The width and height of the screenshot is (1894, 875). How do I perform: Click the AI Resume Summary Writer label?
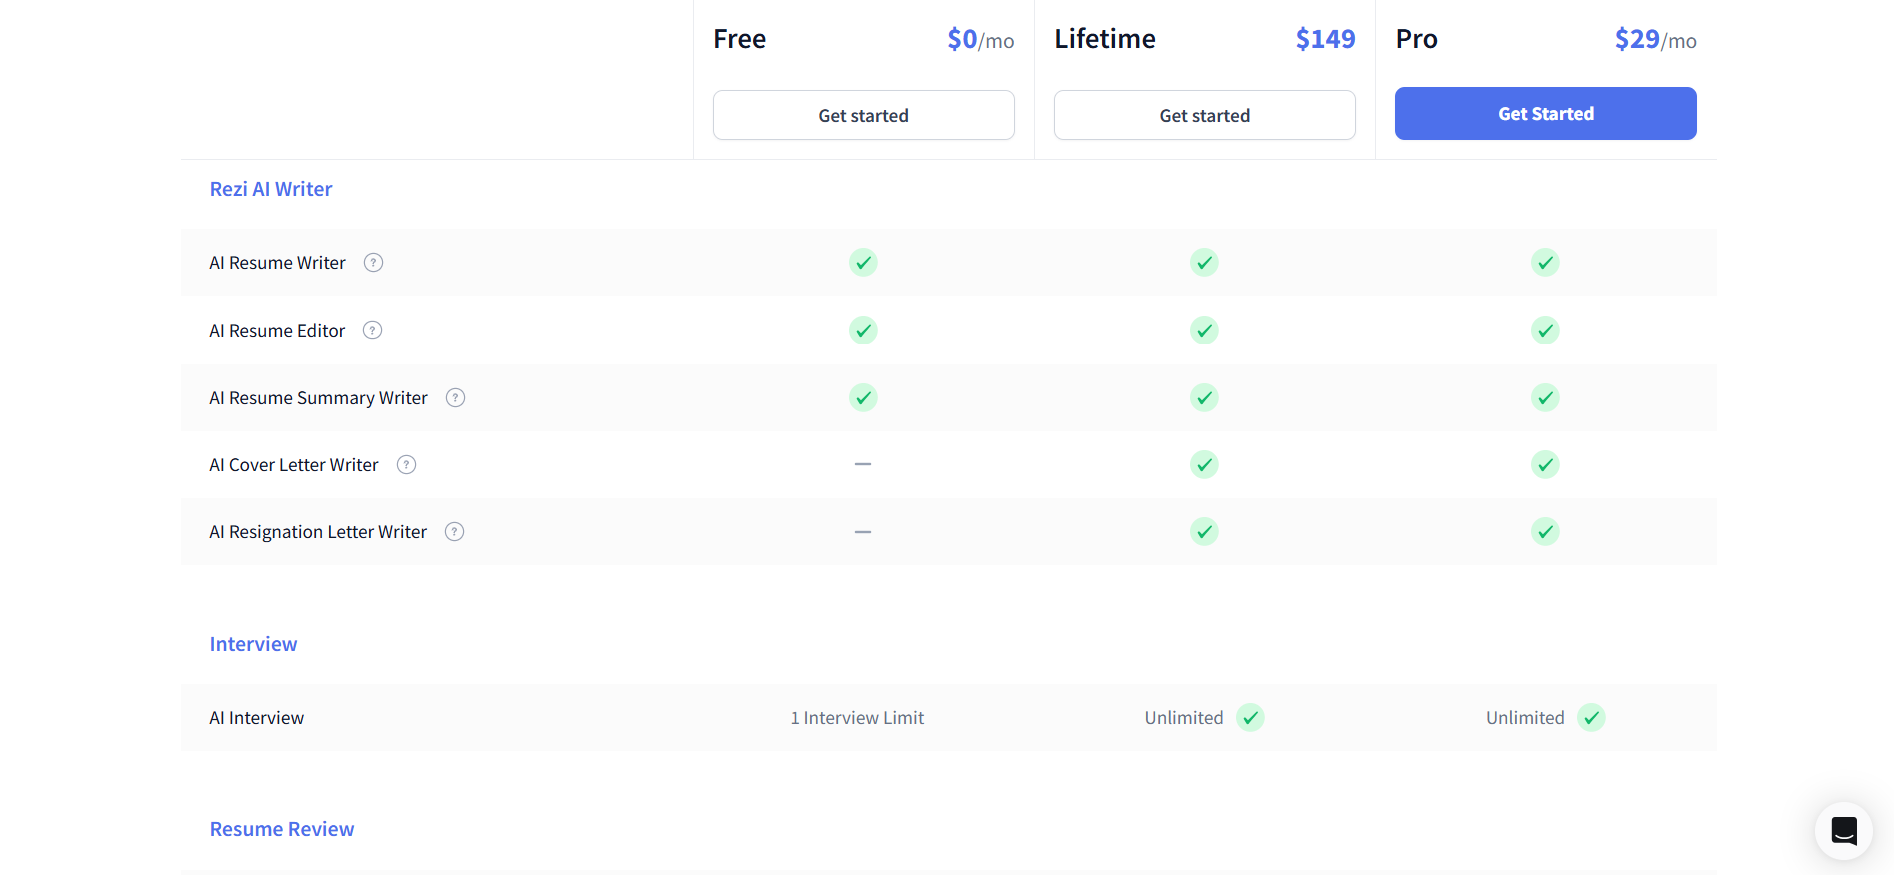point(318,398)
